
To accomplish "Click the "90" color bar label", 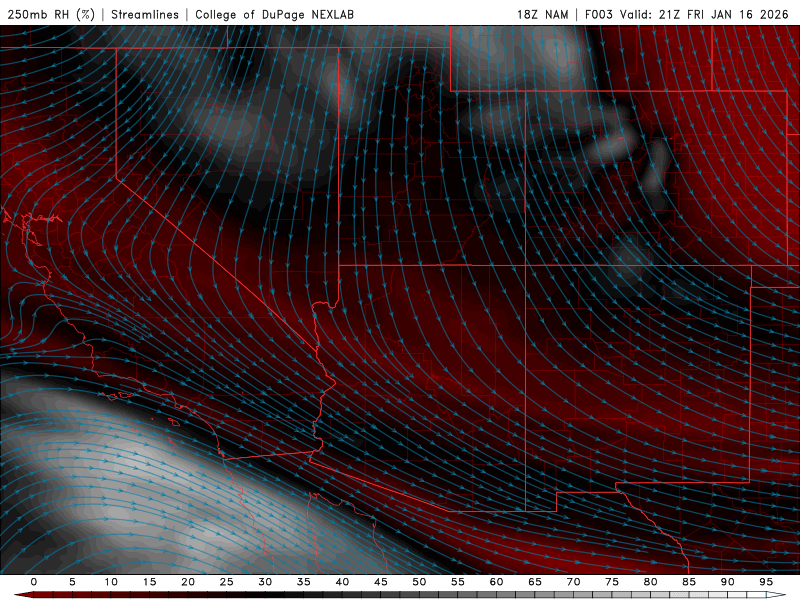I will click(727, 582).
